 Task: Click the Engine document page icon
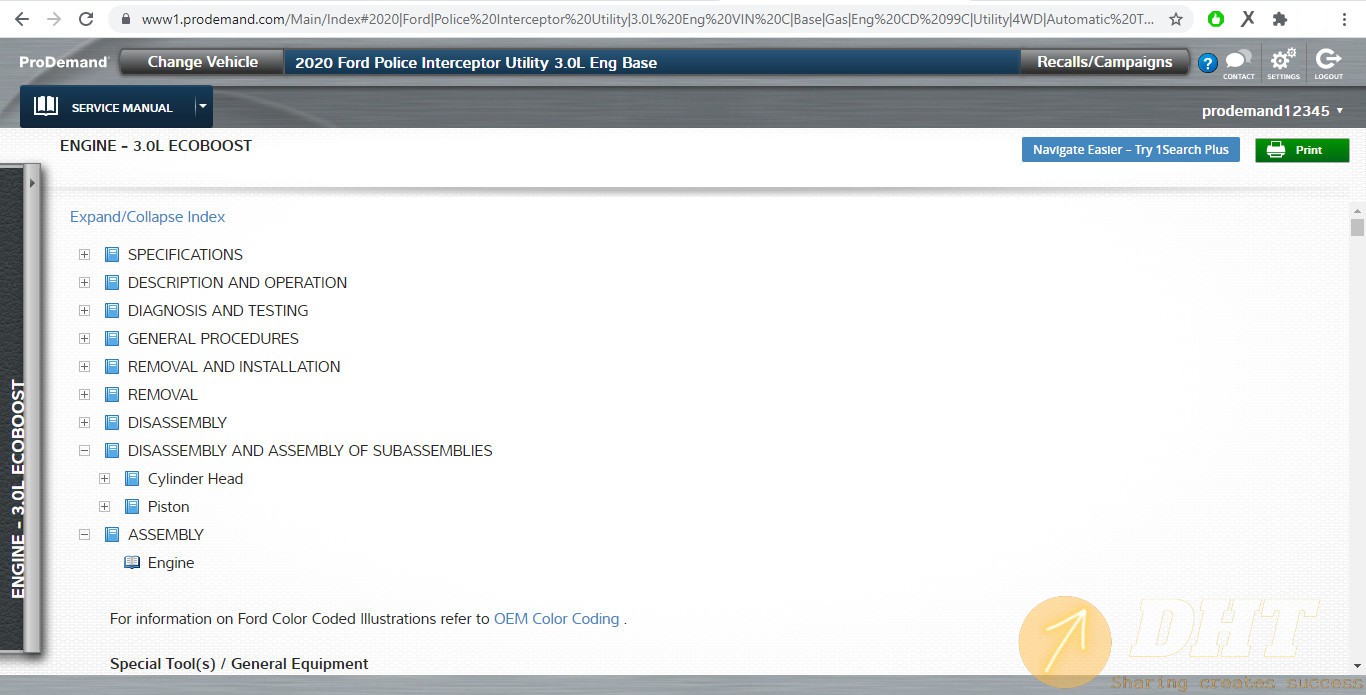point(132,563)
